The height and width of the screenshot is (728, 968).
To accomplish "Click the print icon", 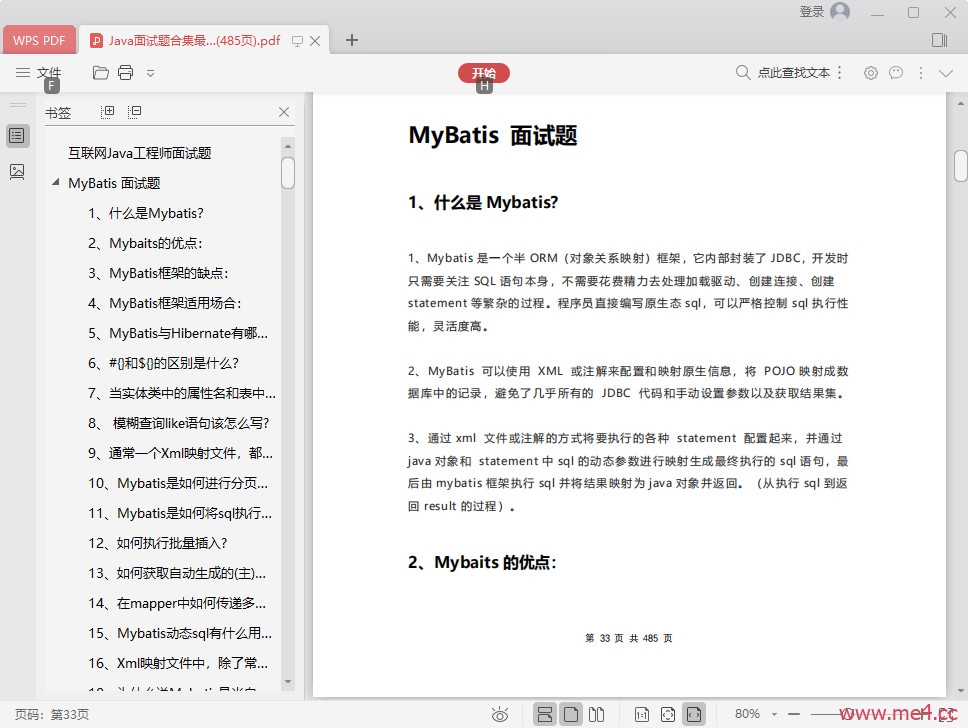I will click(125, 73).
